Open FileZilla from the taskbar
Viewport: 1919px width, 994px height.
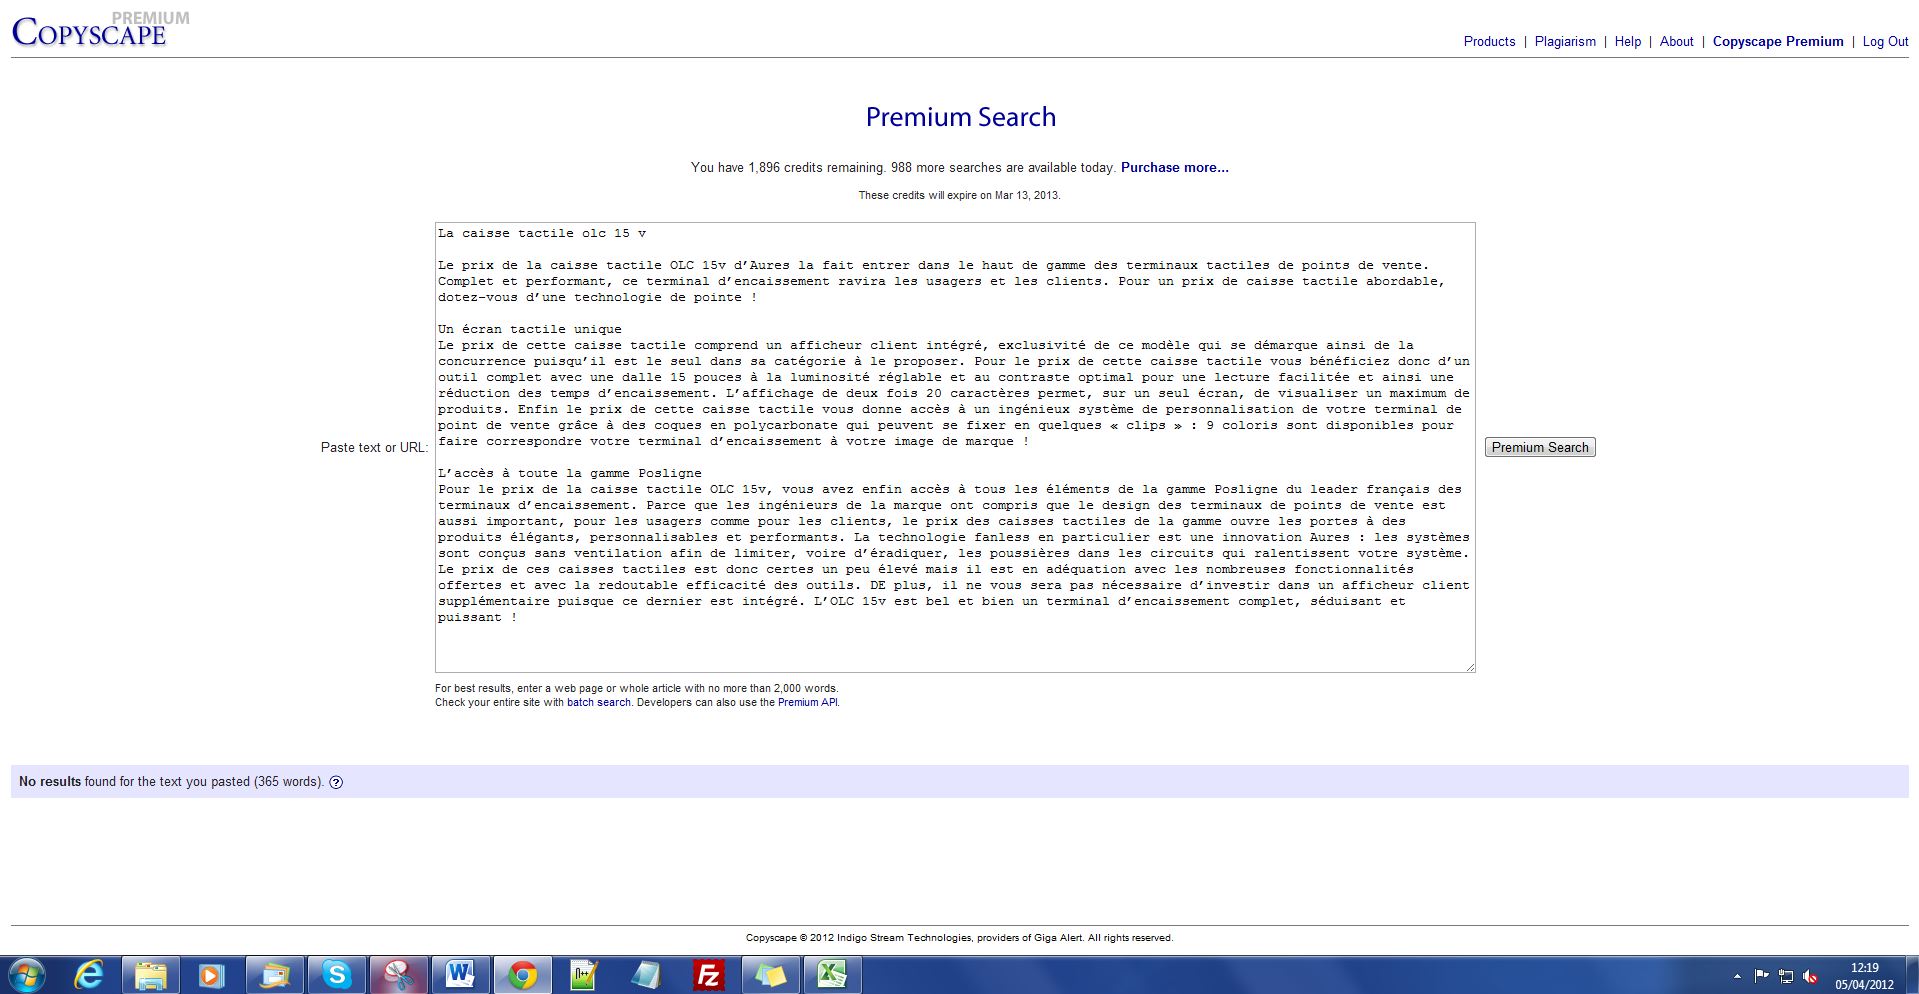pyautogui.click(x=708, y=974)
